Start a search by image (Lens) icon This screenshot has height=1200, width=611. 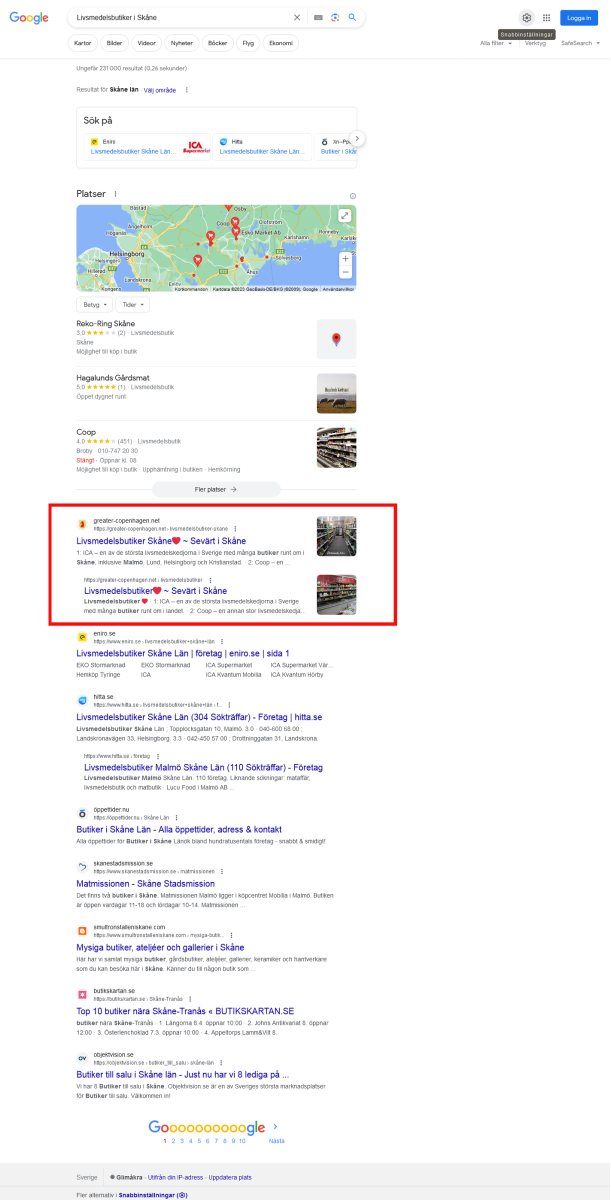click(x=335, y=17)
